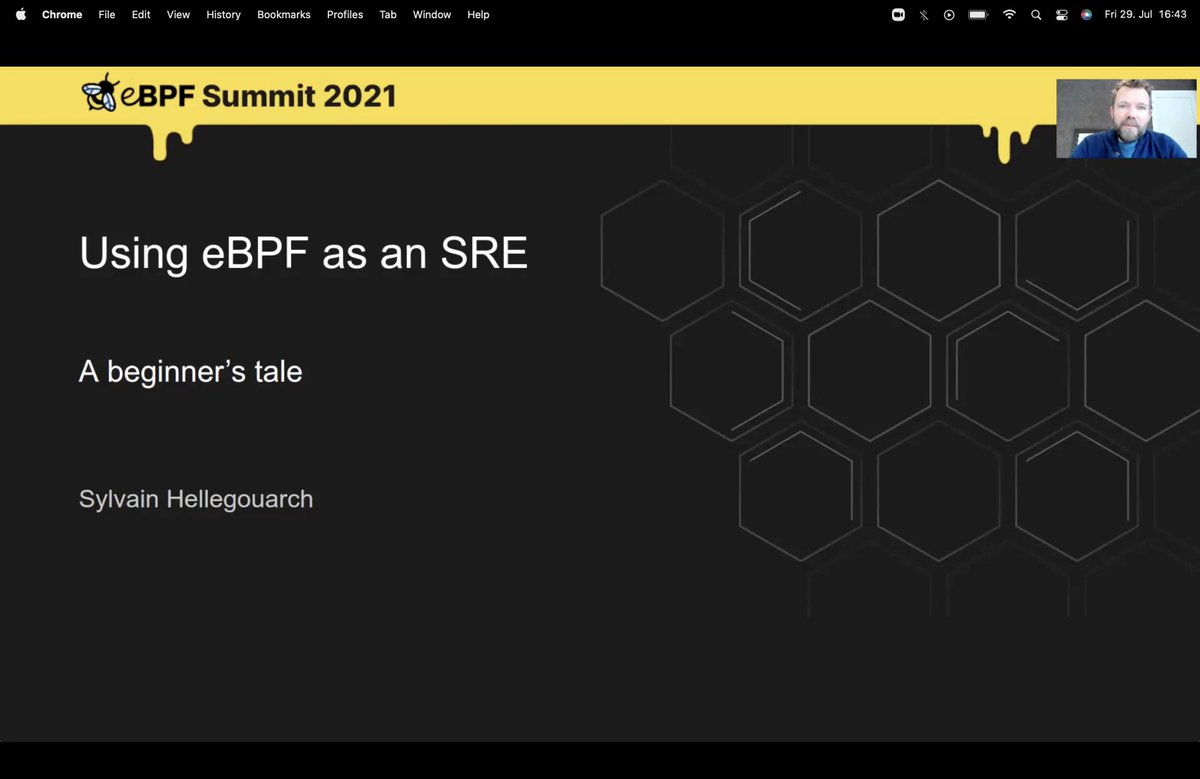1200x779 pixels.
Task: Click the screen recording camera icon
Action: (x=898, y=15)
